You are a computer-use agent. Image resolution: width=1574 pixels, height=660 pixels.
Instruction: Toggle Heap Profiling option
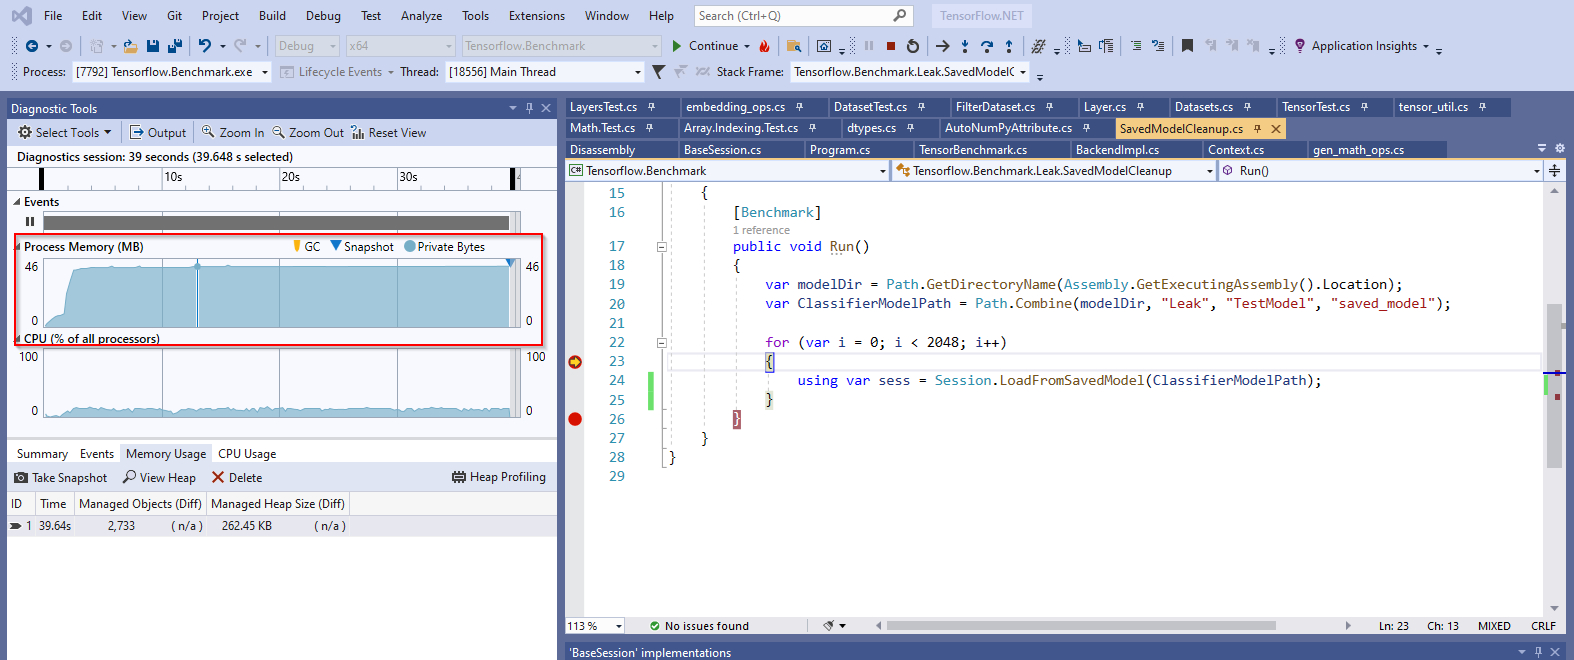499,477
